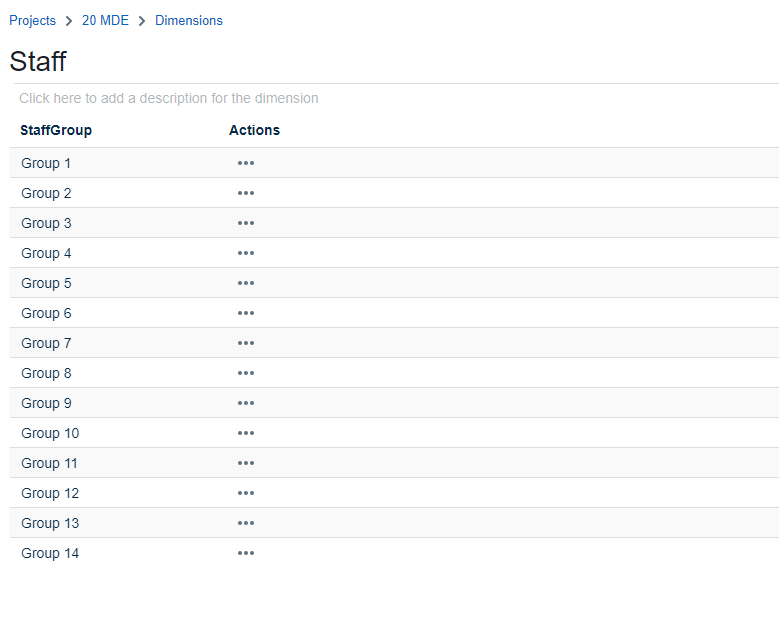
Task: Expand the actions dropdown for Group 2
Action: tap(246, 193)
